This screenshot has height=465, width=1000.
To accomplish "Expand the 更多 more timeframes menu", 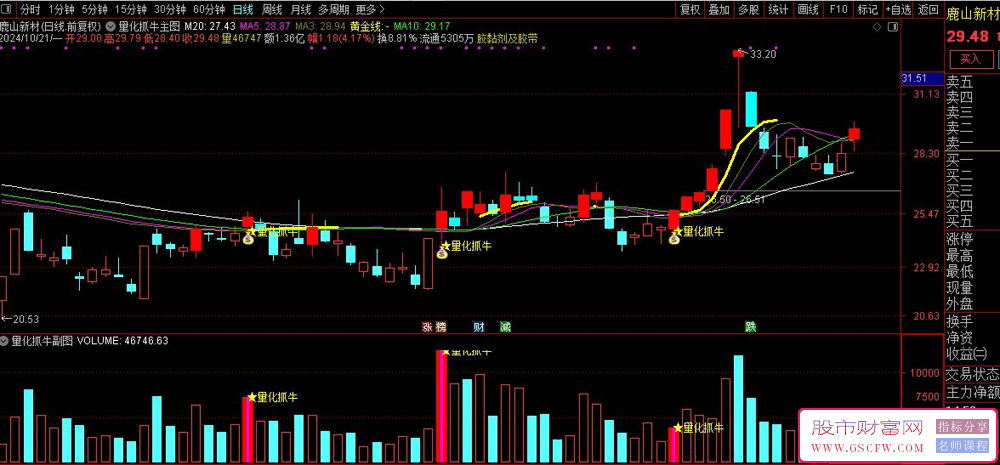I will pos(371,10).
